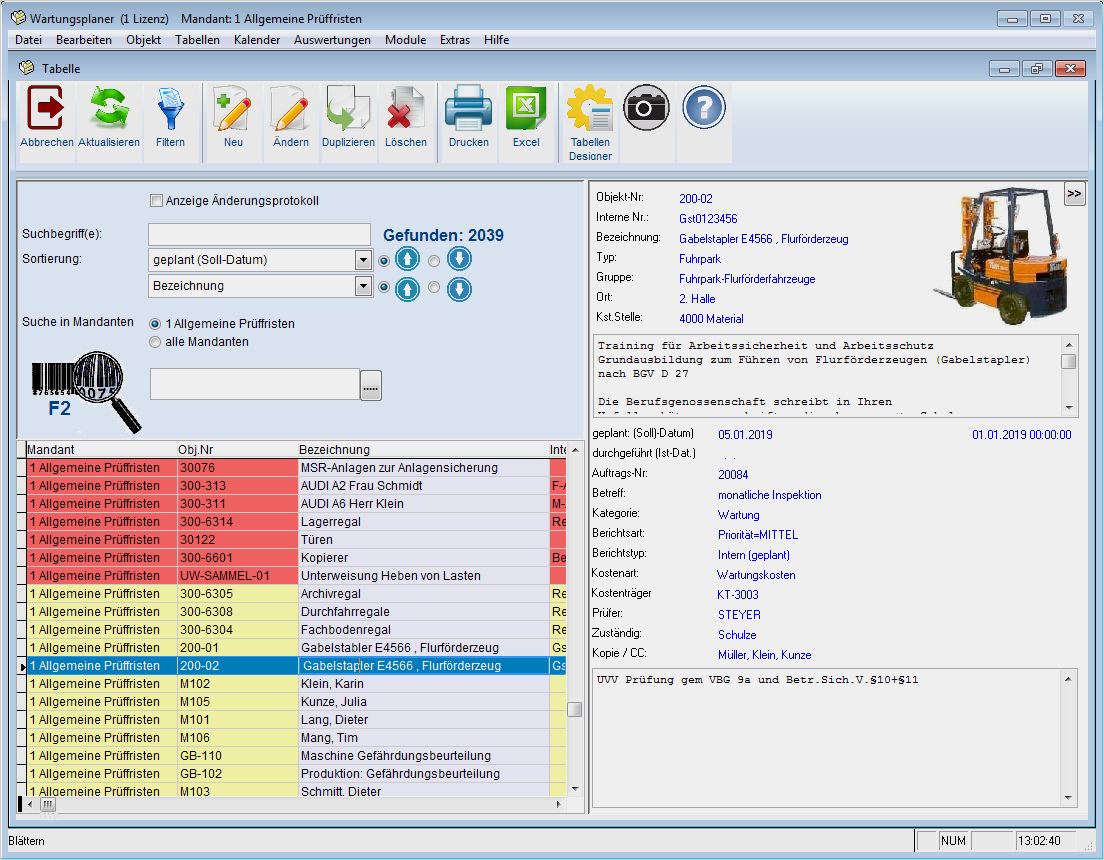Screen dimensions: 1104x860
Task: Open the 'Bezeichnung' sorting dropdown
Action: coord(363,286)
